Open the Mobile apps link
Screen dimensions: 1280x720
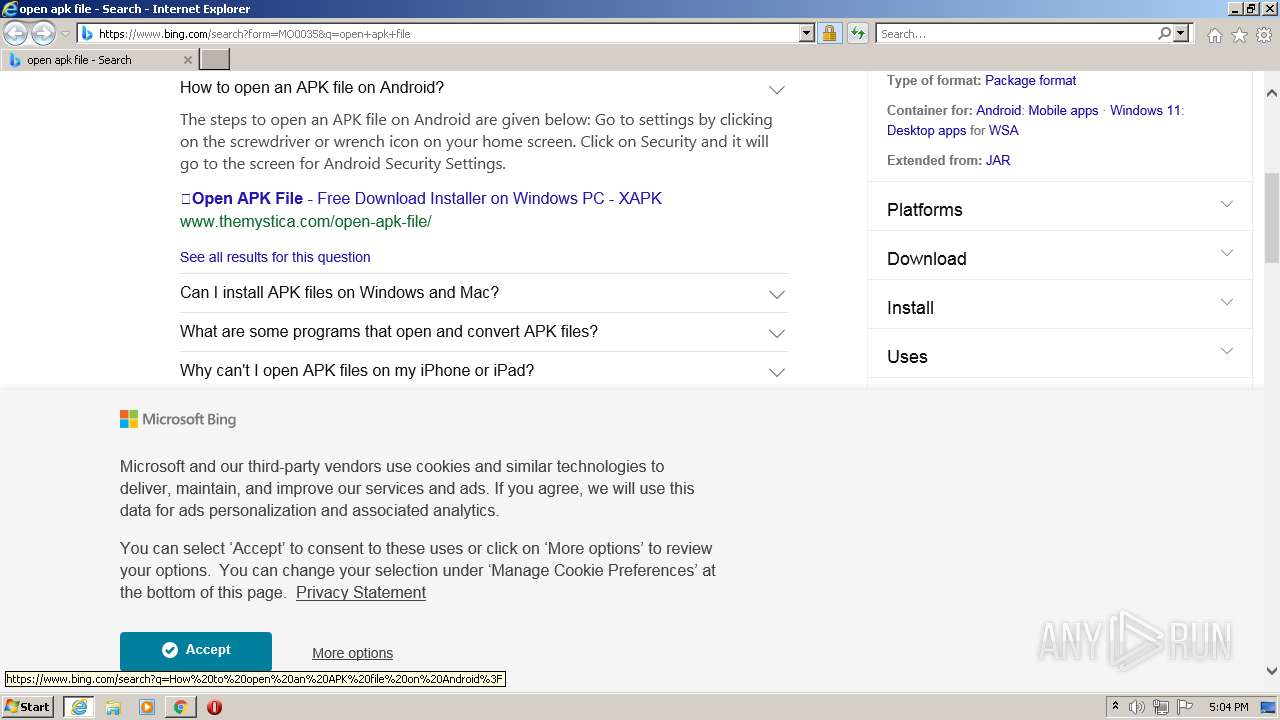click(x=1063, y=110)
